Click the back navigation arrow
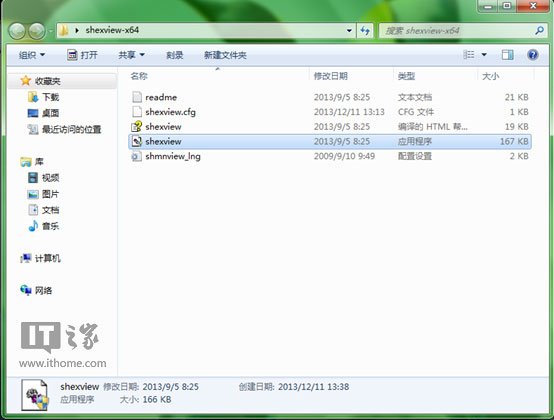 (x=17, y=31)
